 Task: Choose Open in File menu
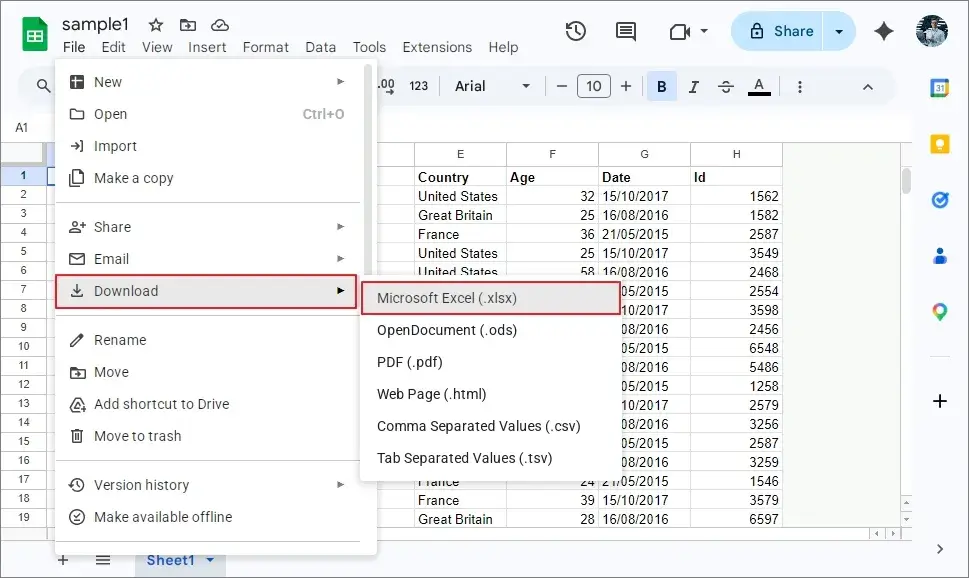point(206,114)
